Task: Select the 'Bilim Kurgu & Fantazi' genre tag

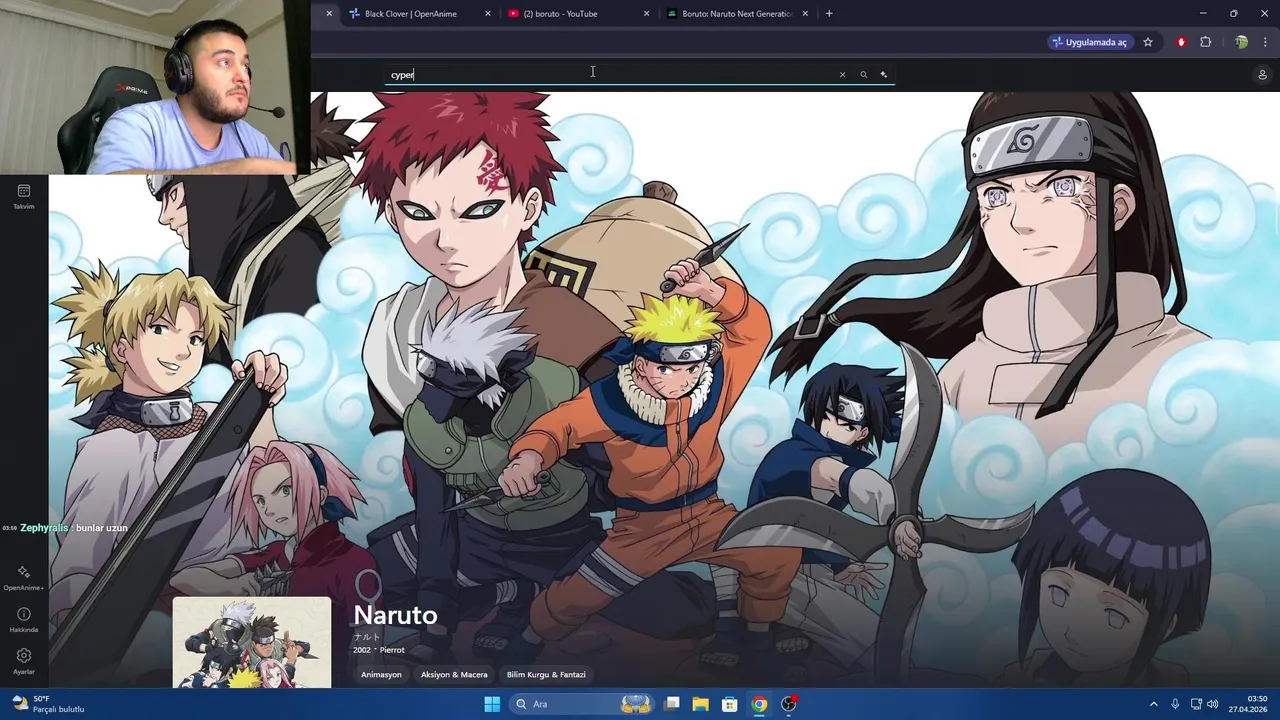Action: pos(546,675)
